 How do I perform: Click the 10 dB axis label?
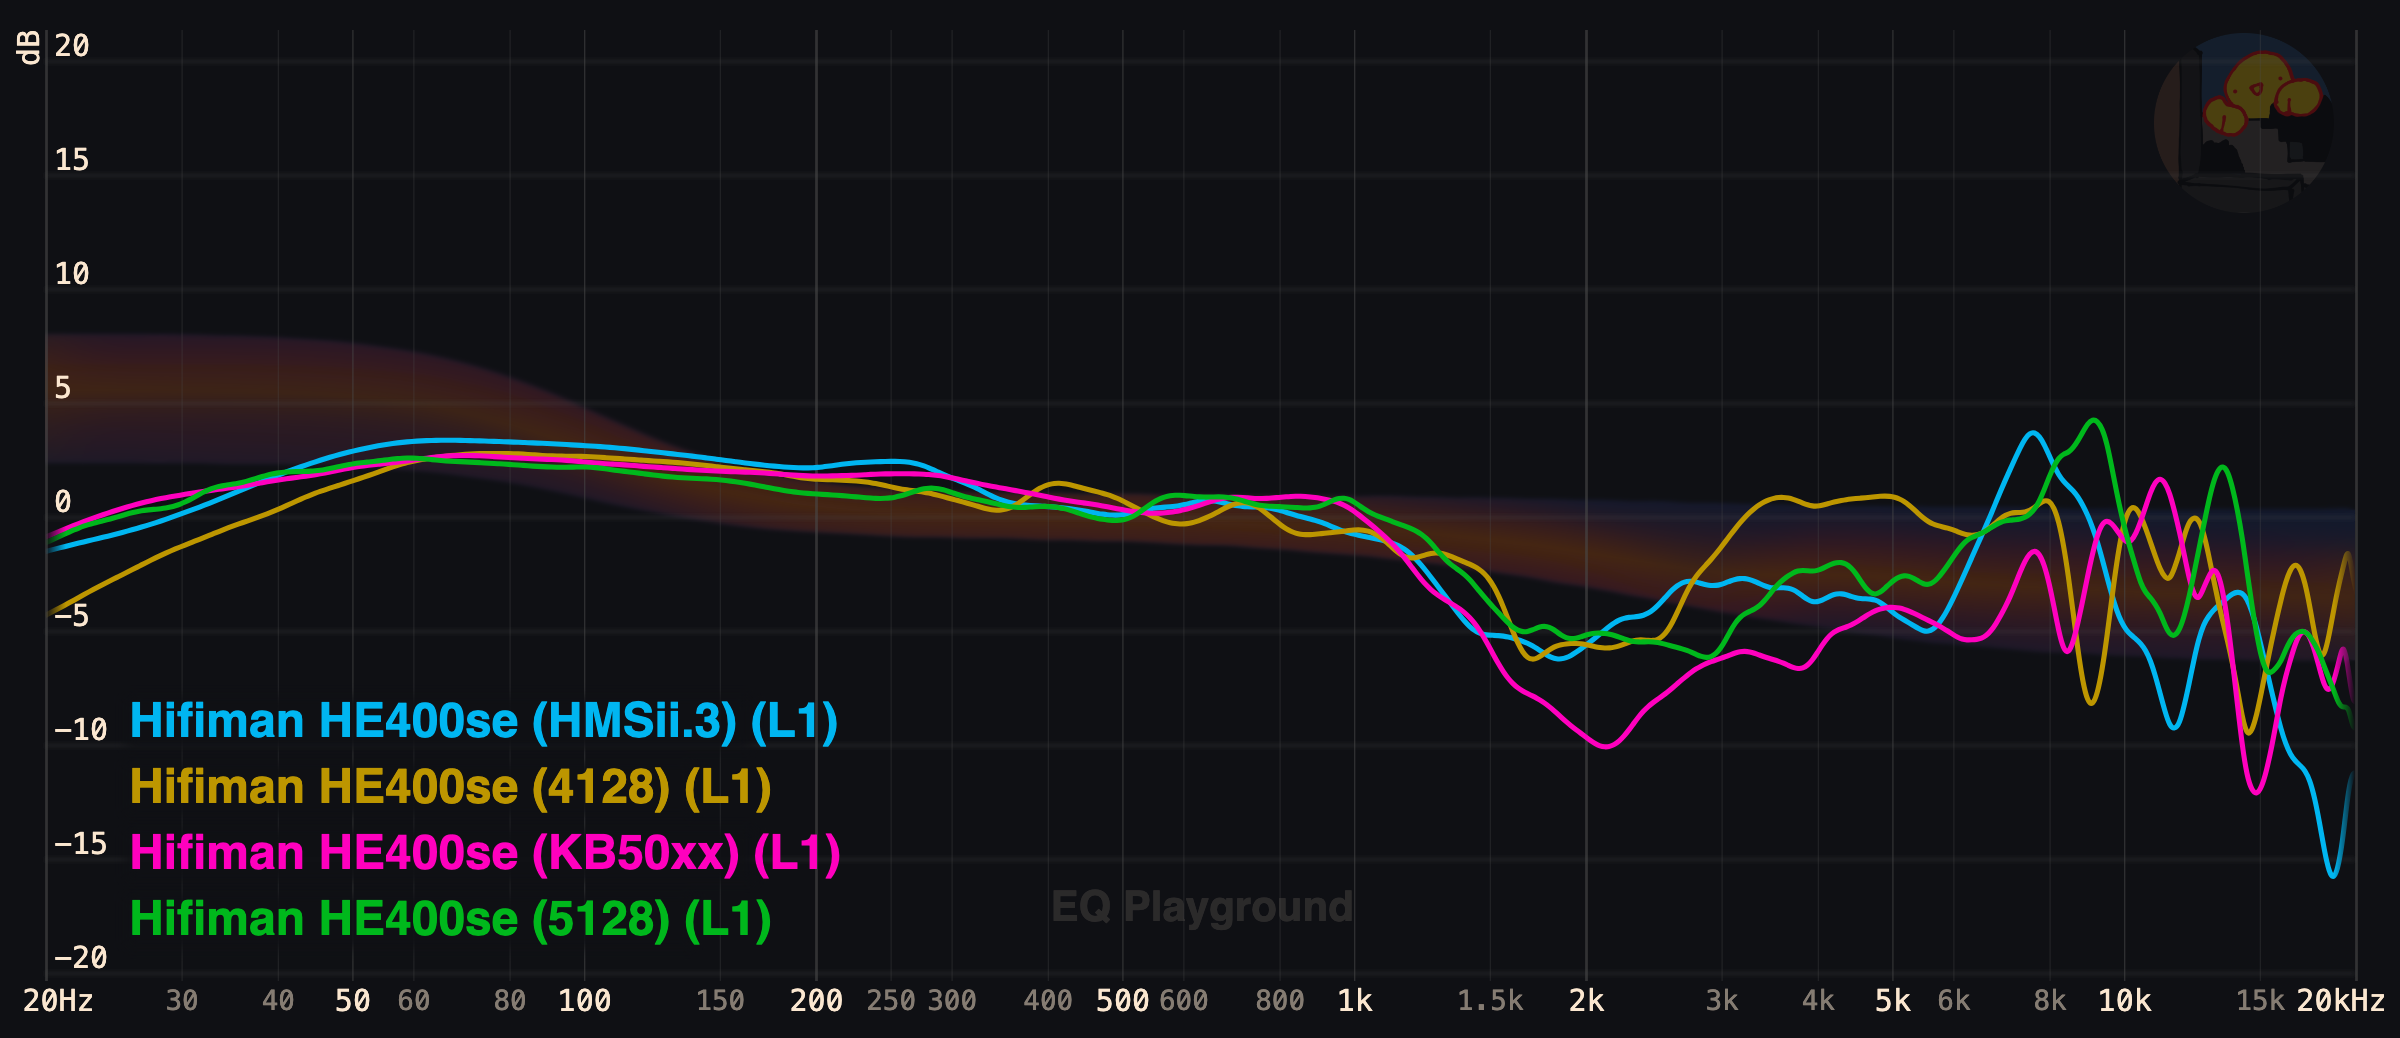[x=72, y=274]
